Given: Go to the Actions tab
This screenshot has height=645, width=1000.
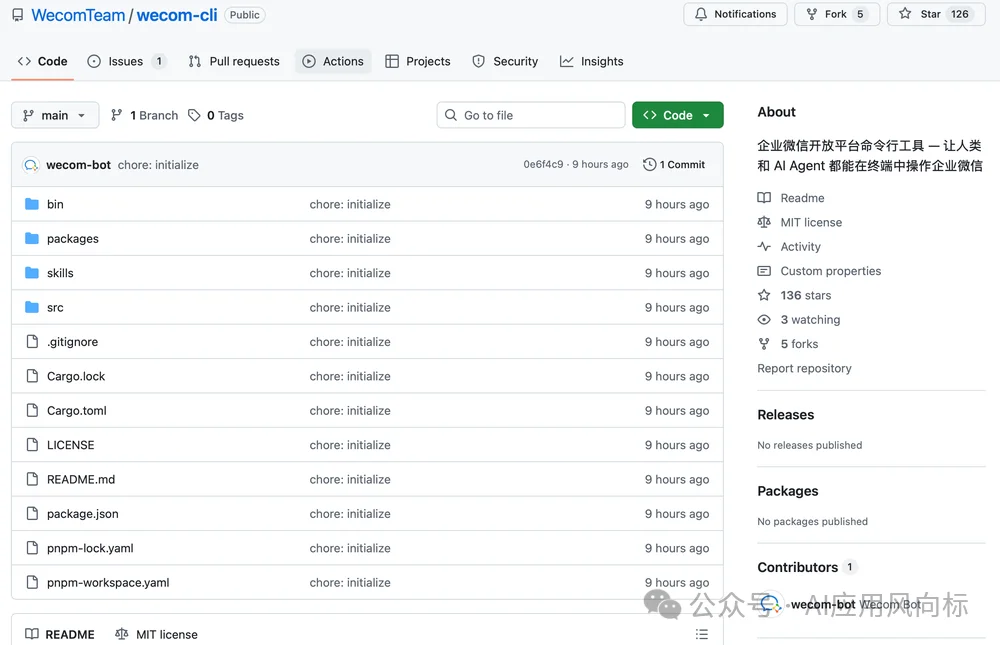Looking at the screenshot, I should (x=333, y=61).
